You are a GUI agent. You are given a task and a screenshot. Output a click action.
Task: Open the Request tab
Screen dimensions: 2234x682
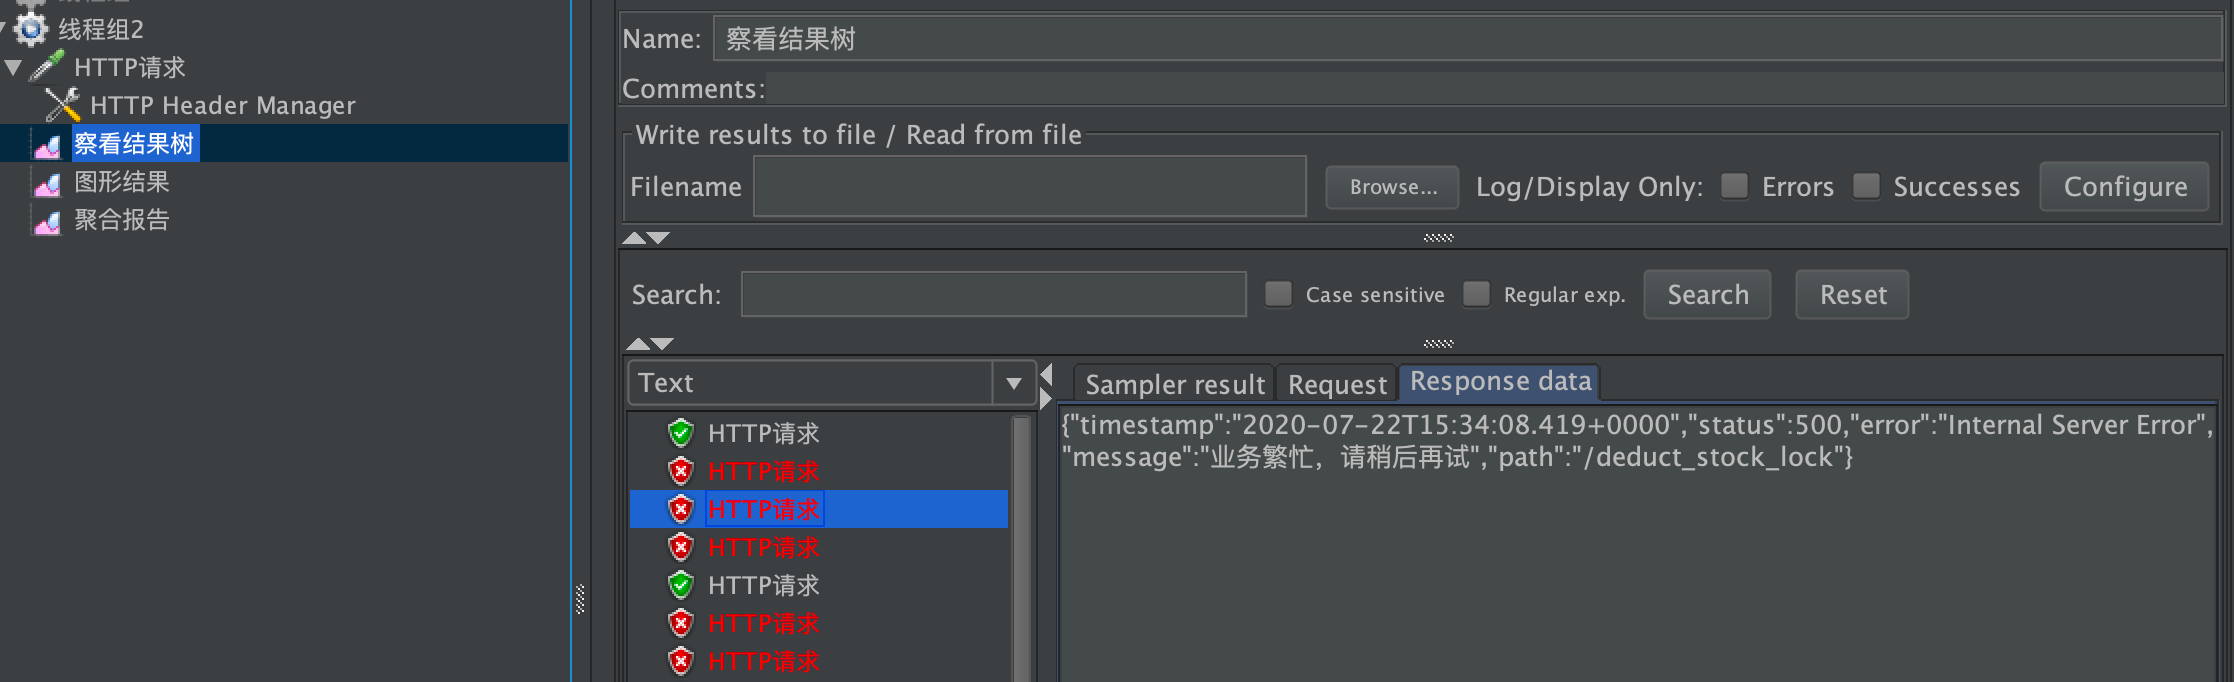pyautogui.click(x=1337, y=384)
